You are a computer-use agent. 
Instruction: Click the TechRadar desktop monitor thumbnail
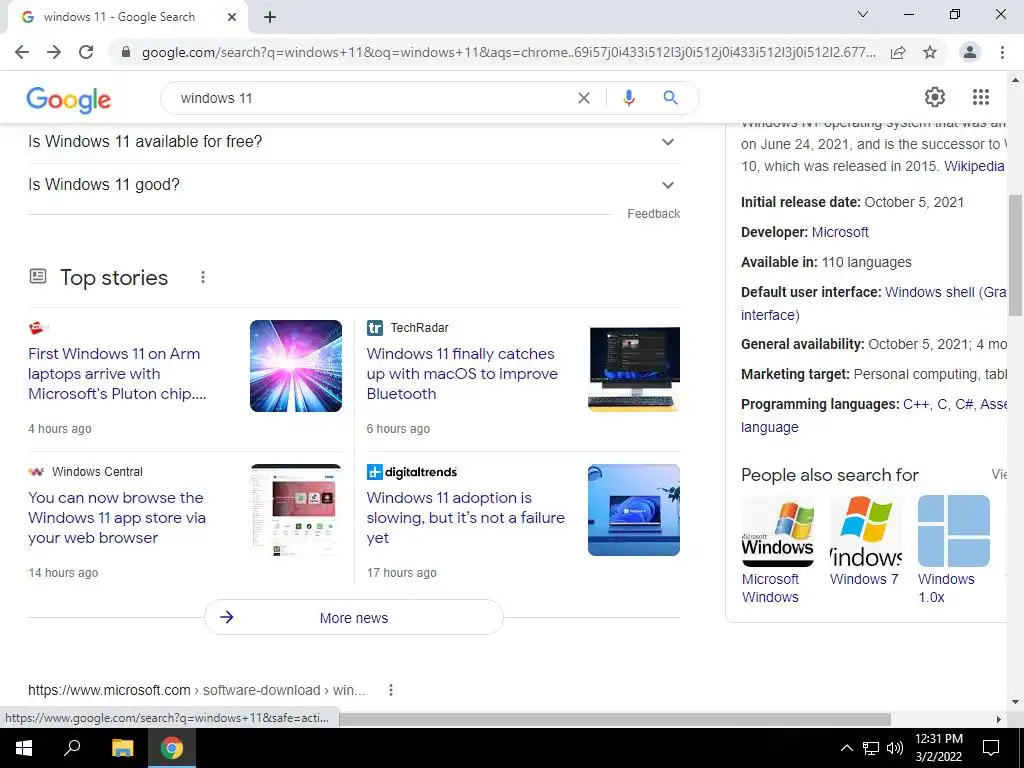[x=634, y=369]
